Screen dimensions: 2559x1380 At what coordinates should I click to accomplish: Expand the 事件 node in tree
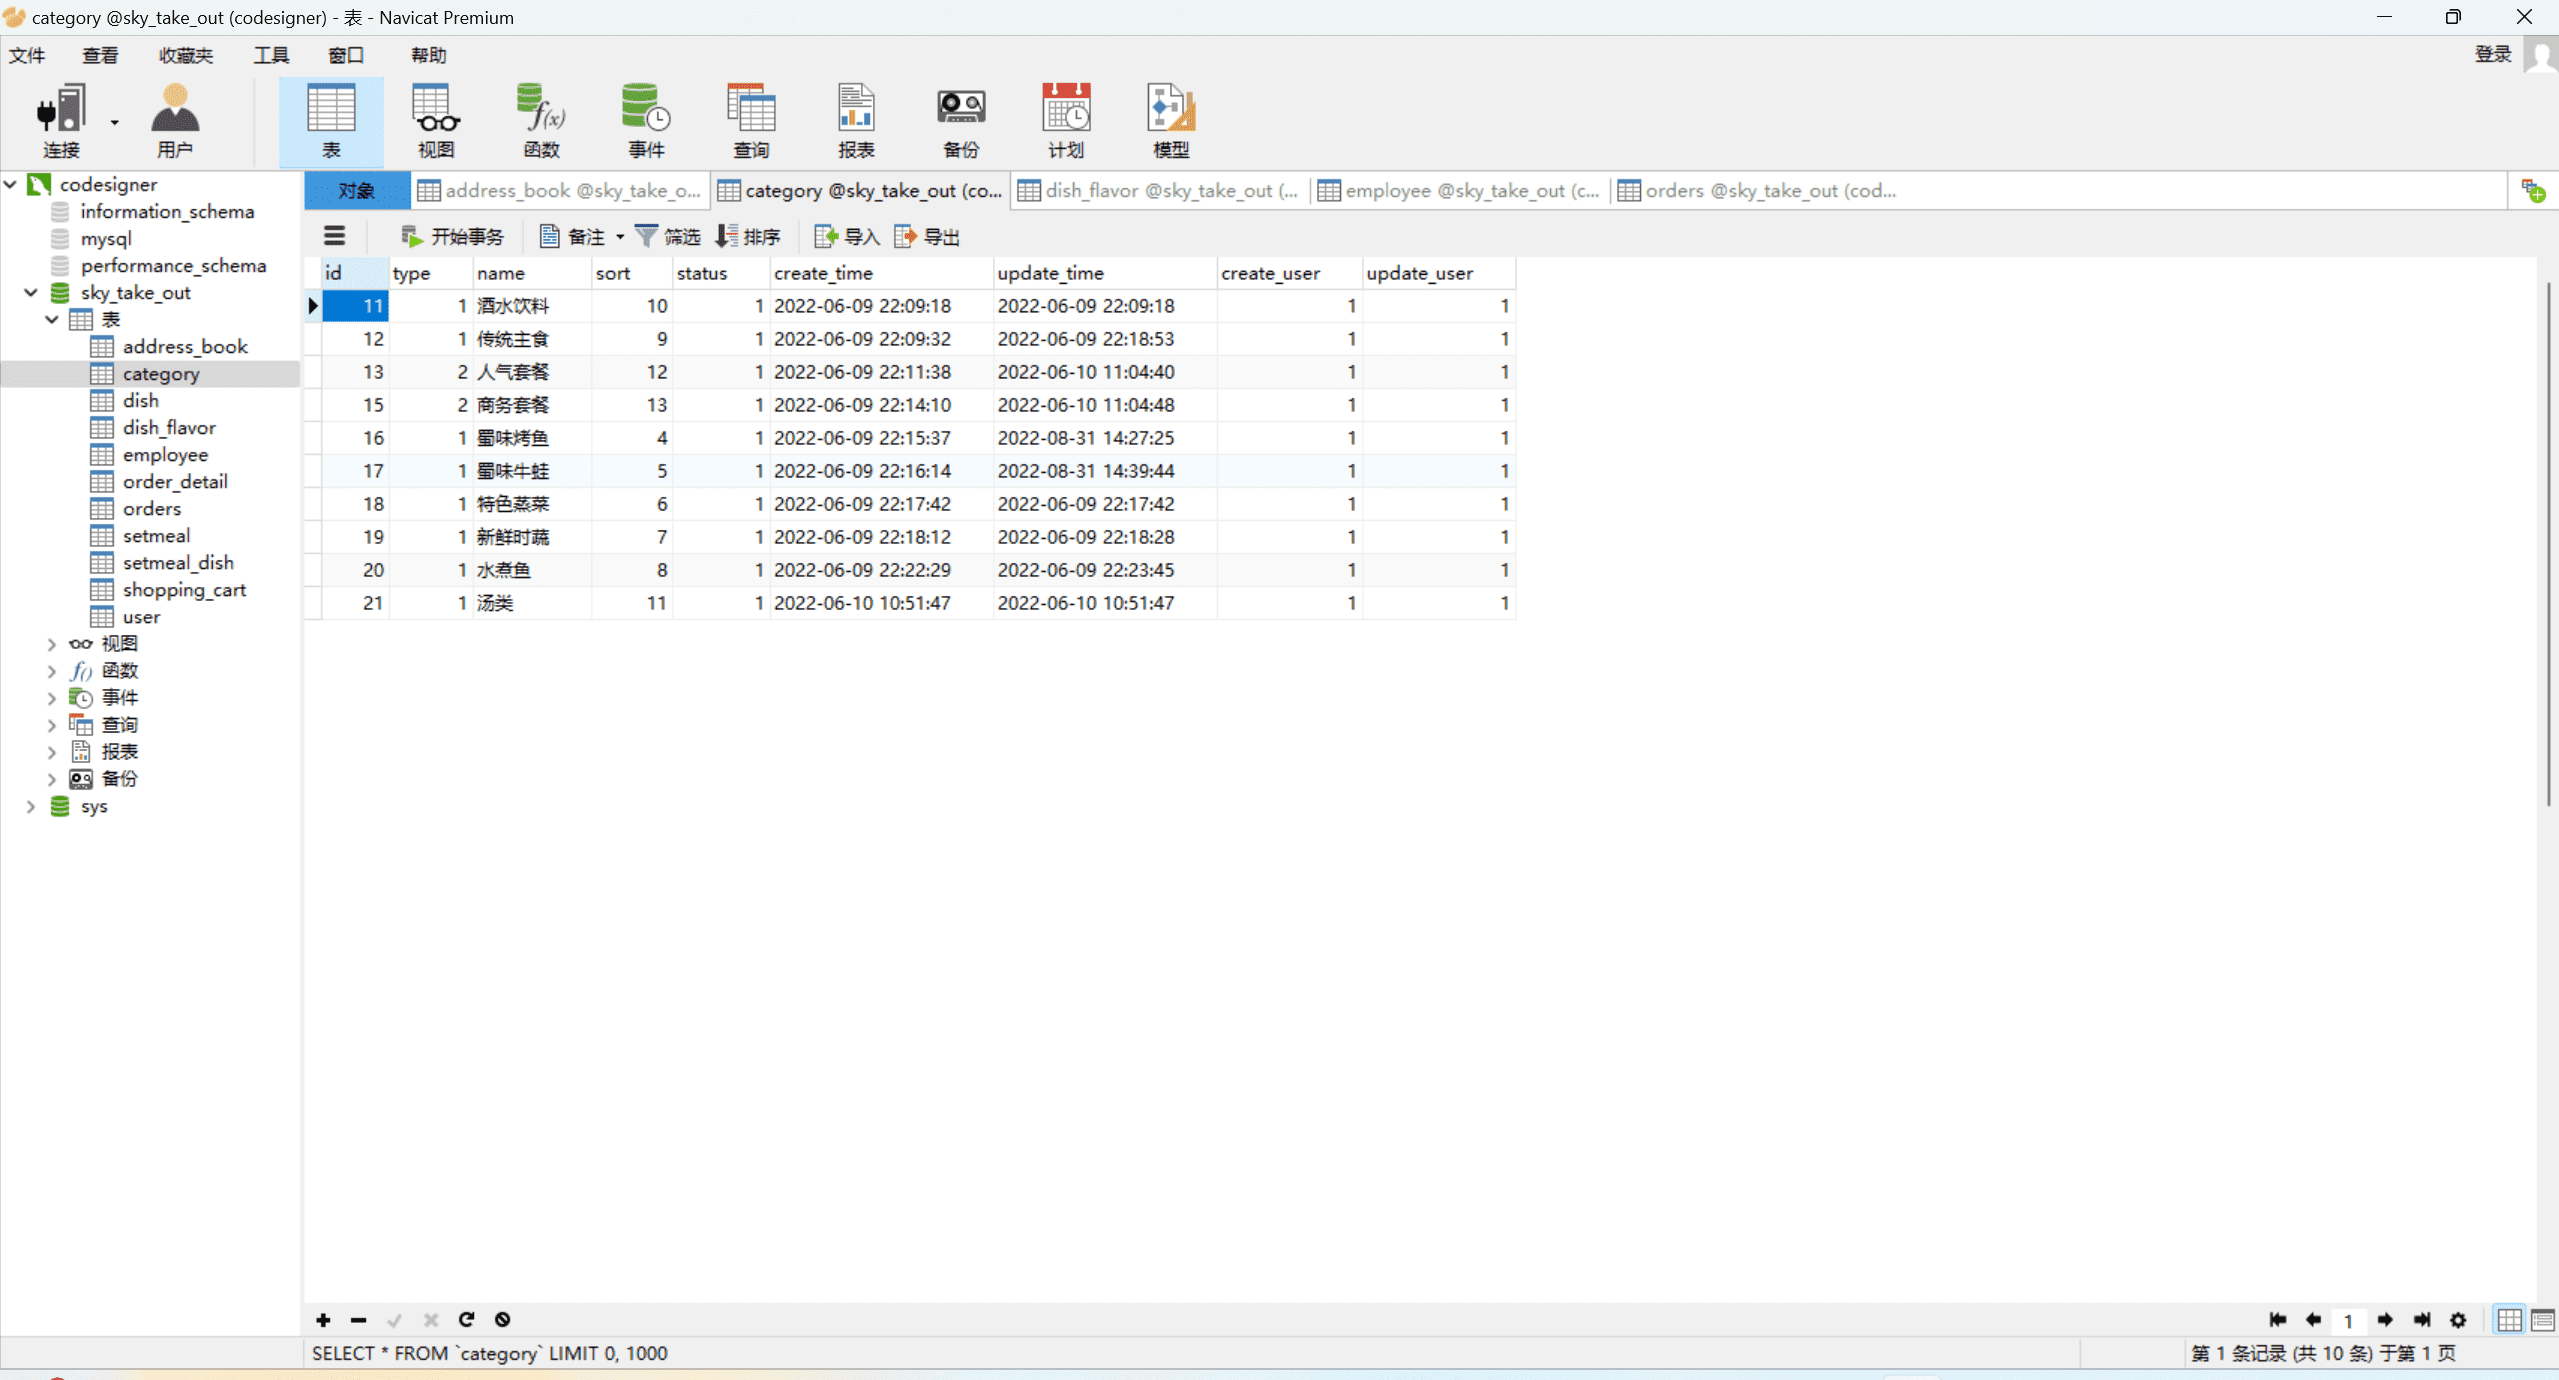click(x=52, y=698)
